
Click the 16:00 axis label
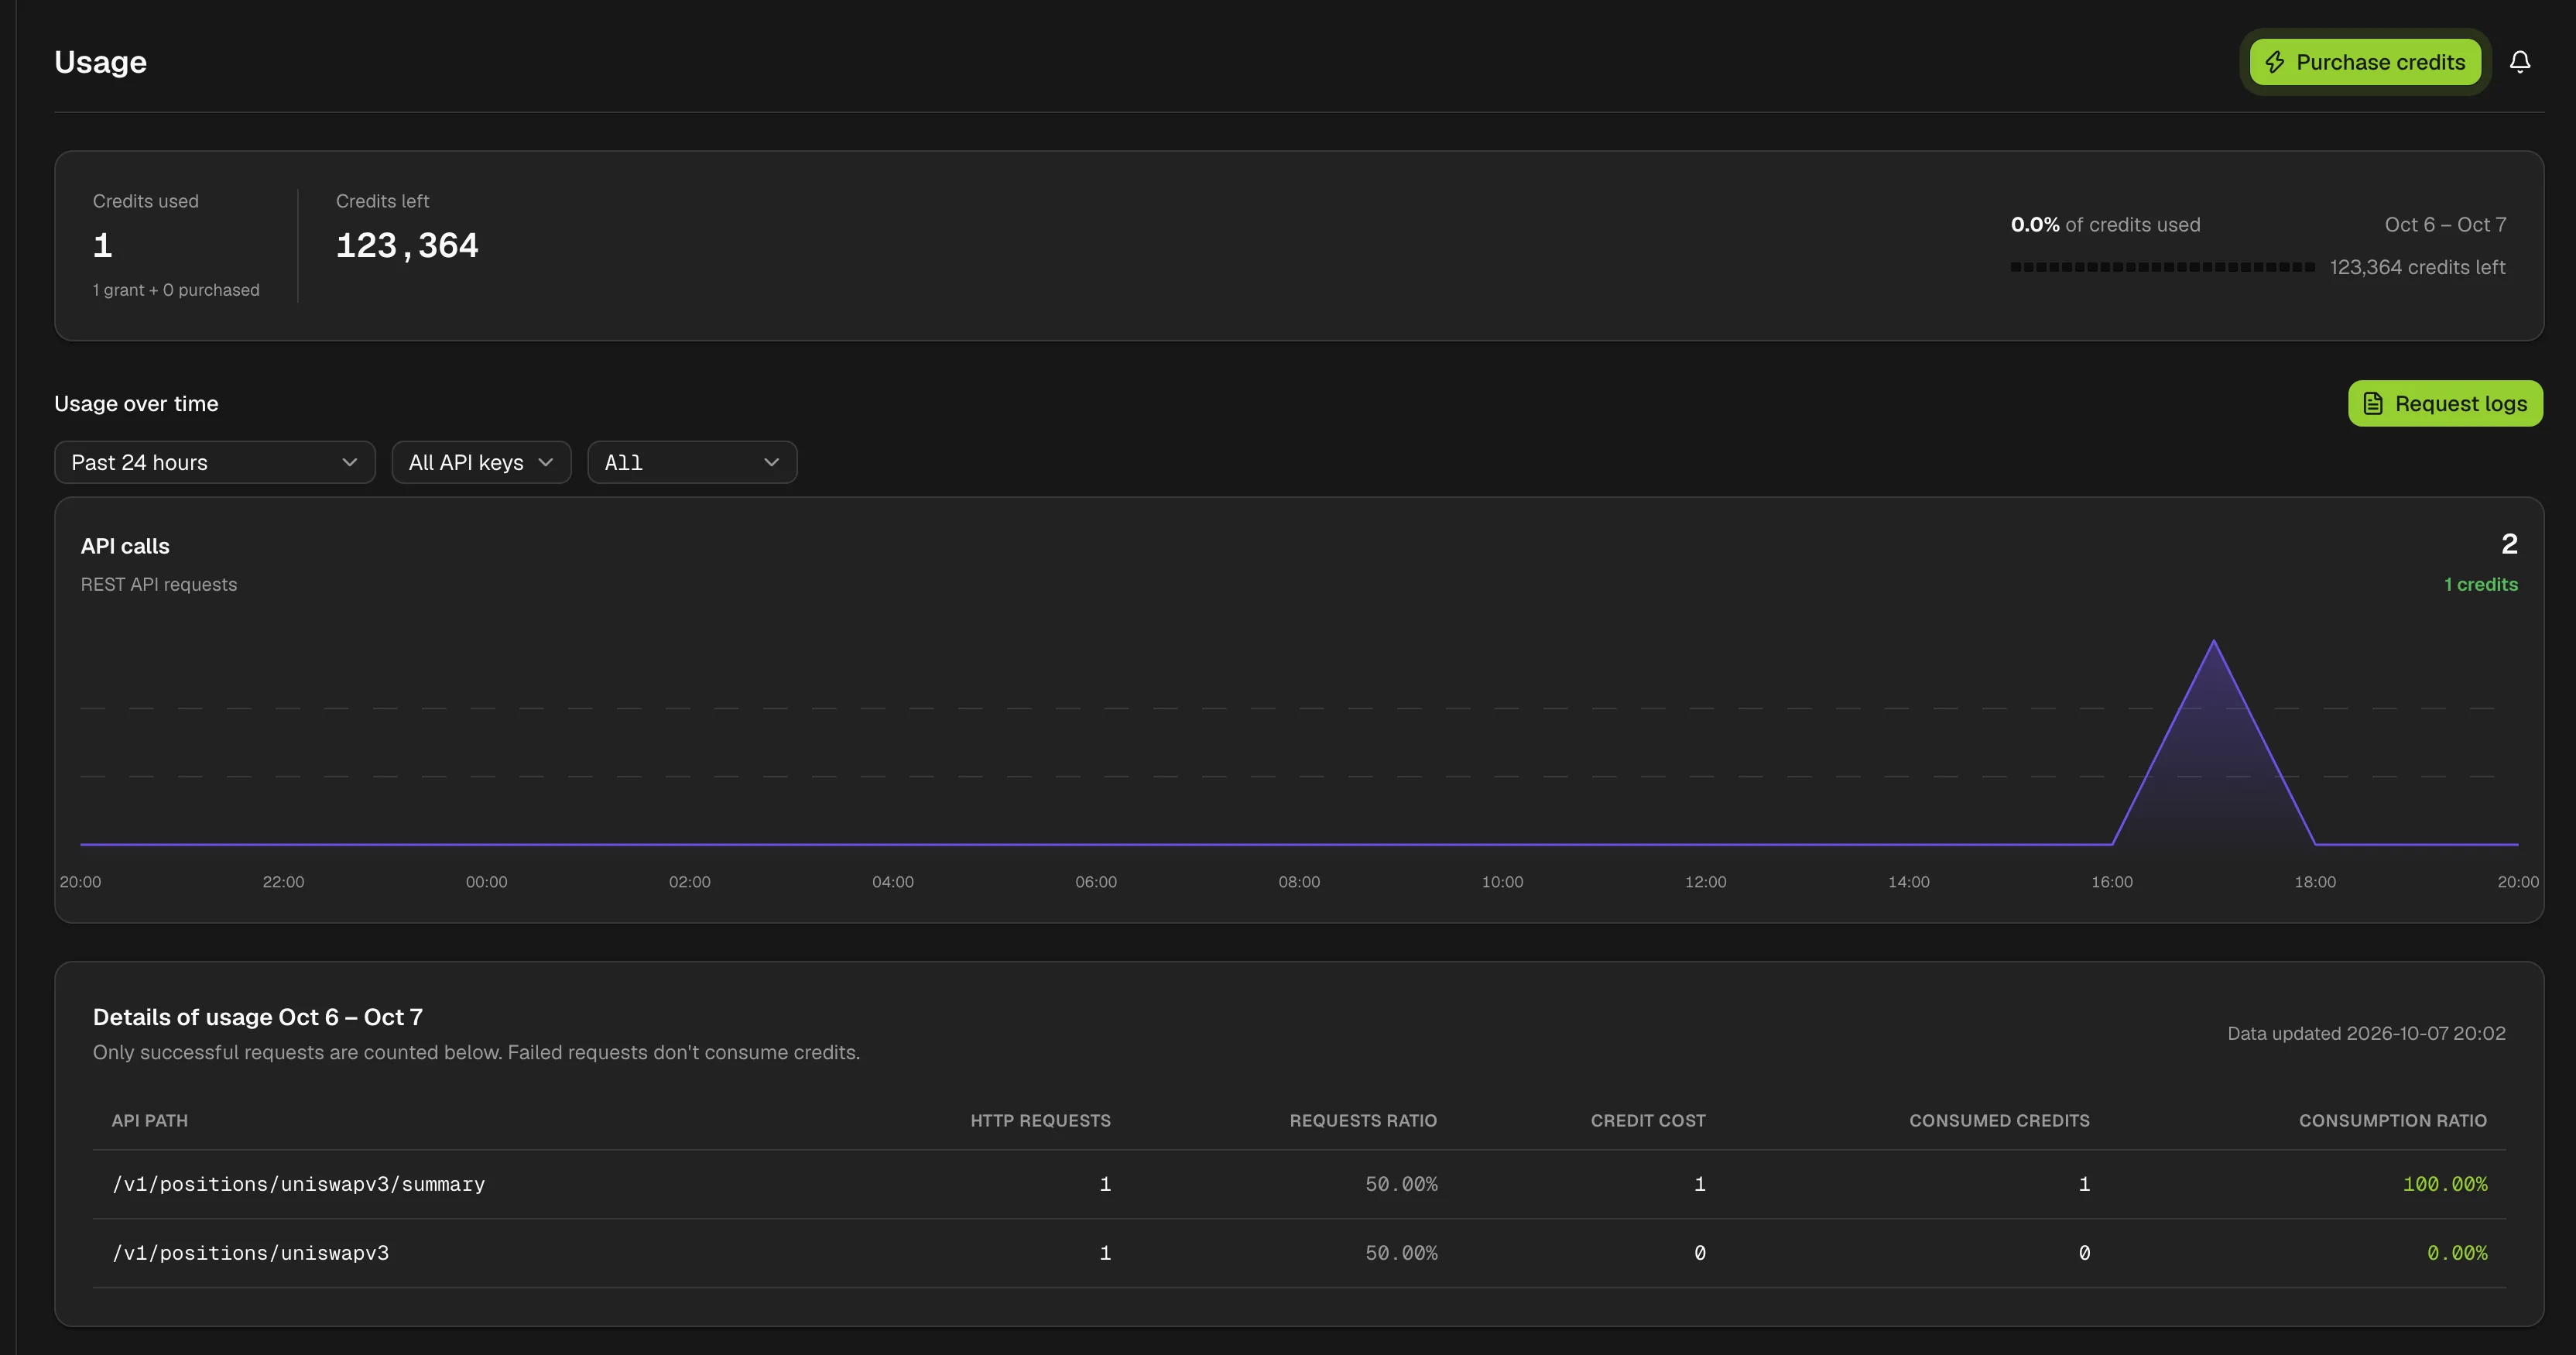[x=2112, y=881]
